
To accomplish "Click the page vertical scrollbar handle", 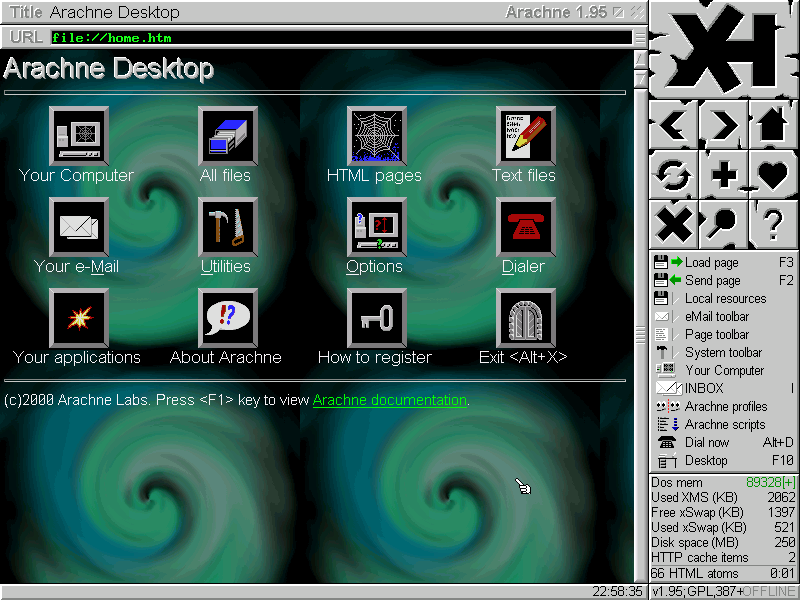I will pyautogui.click(x=640, y=335).
